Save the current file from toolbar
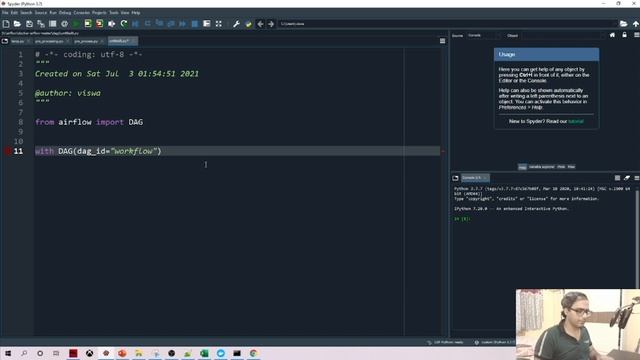640x360 pixels. tap(29, 24)
